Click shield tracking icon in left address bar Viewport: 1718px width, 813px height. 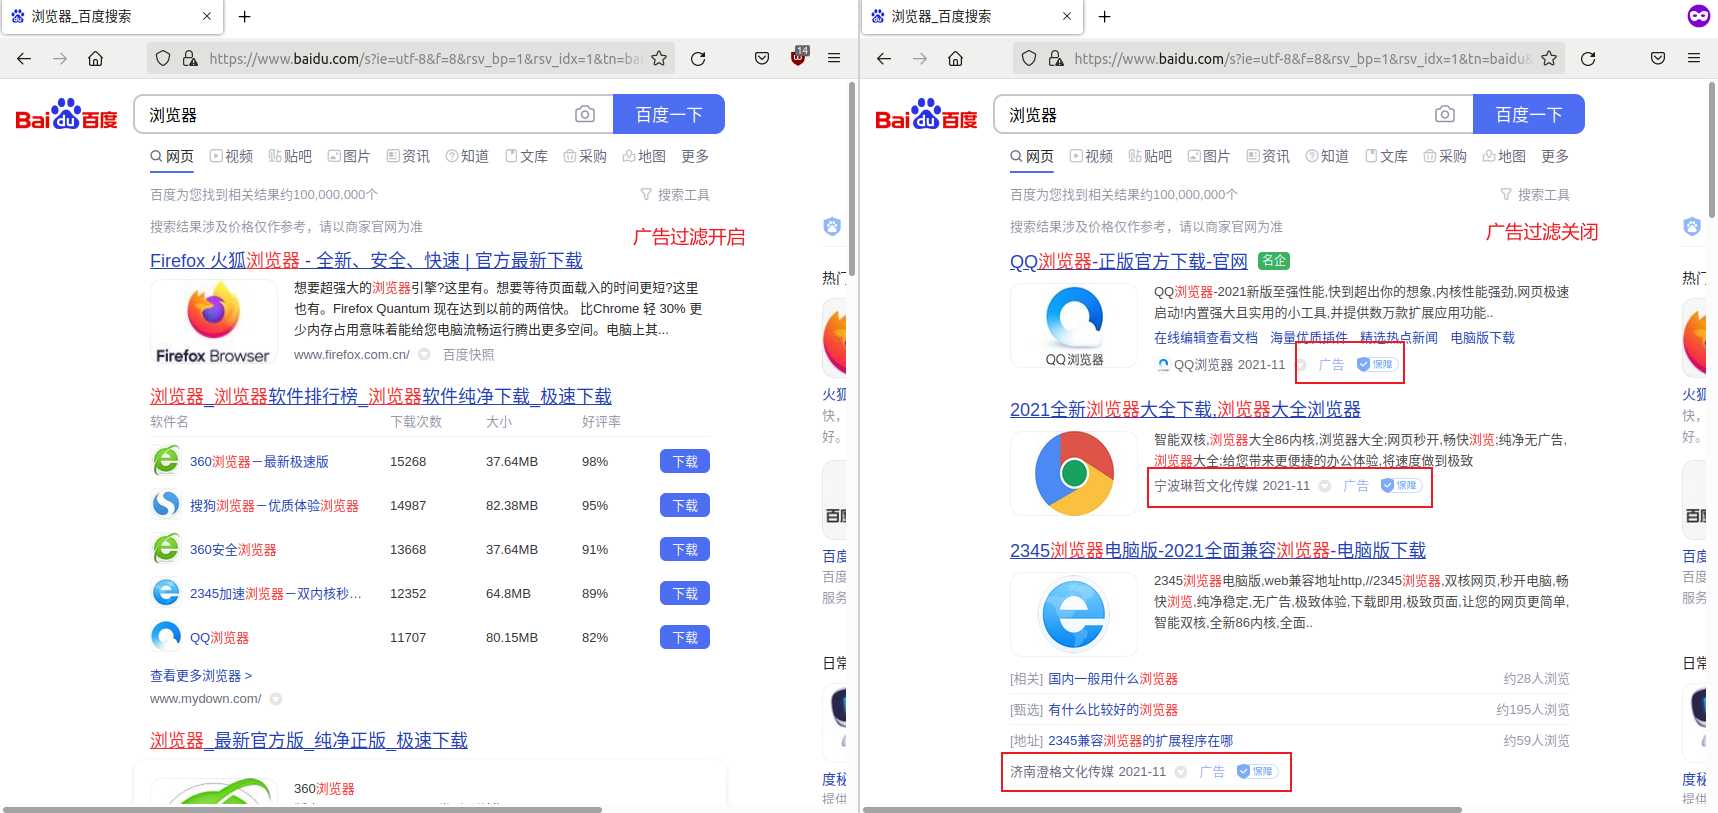click(163, 59)
